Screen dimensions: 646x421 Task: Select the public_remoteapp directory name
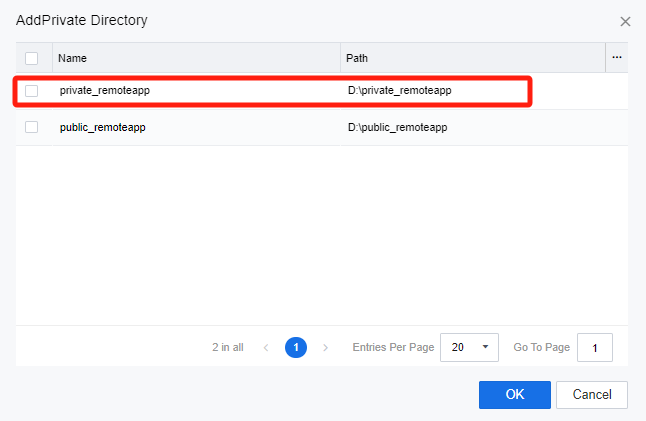click(102, 127)
